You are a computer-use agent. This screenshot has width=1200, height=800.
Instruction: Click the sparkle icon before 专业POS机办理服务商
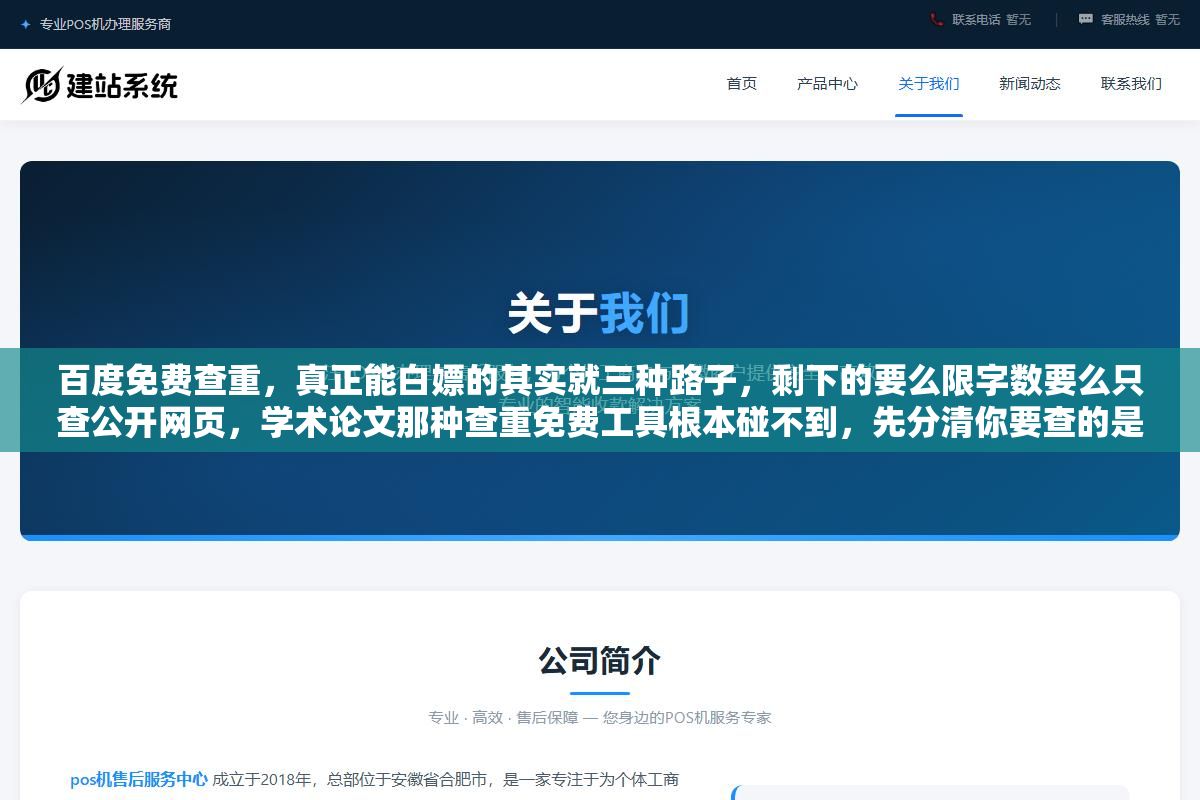(25, 24)
